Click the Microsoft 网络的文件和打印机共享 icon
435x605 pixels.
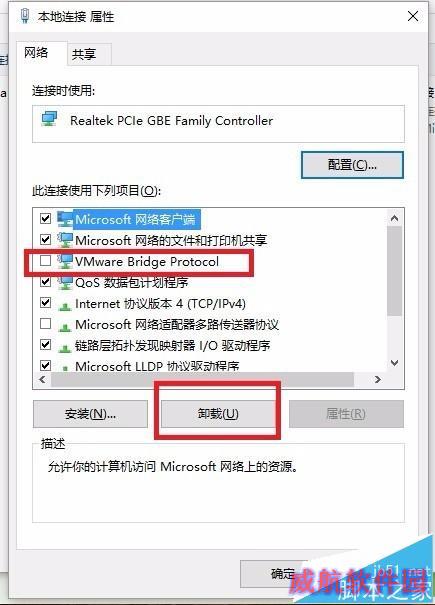(65, 240)
